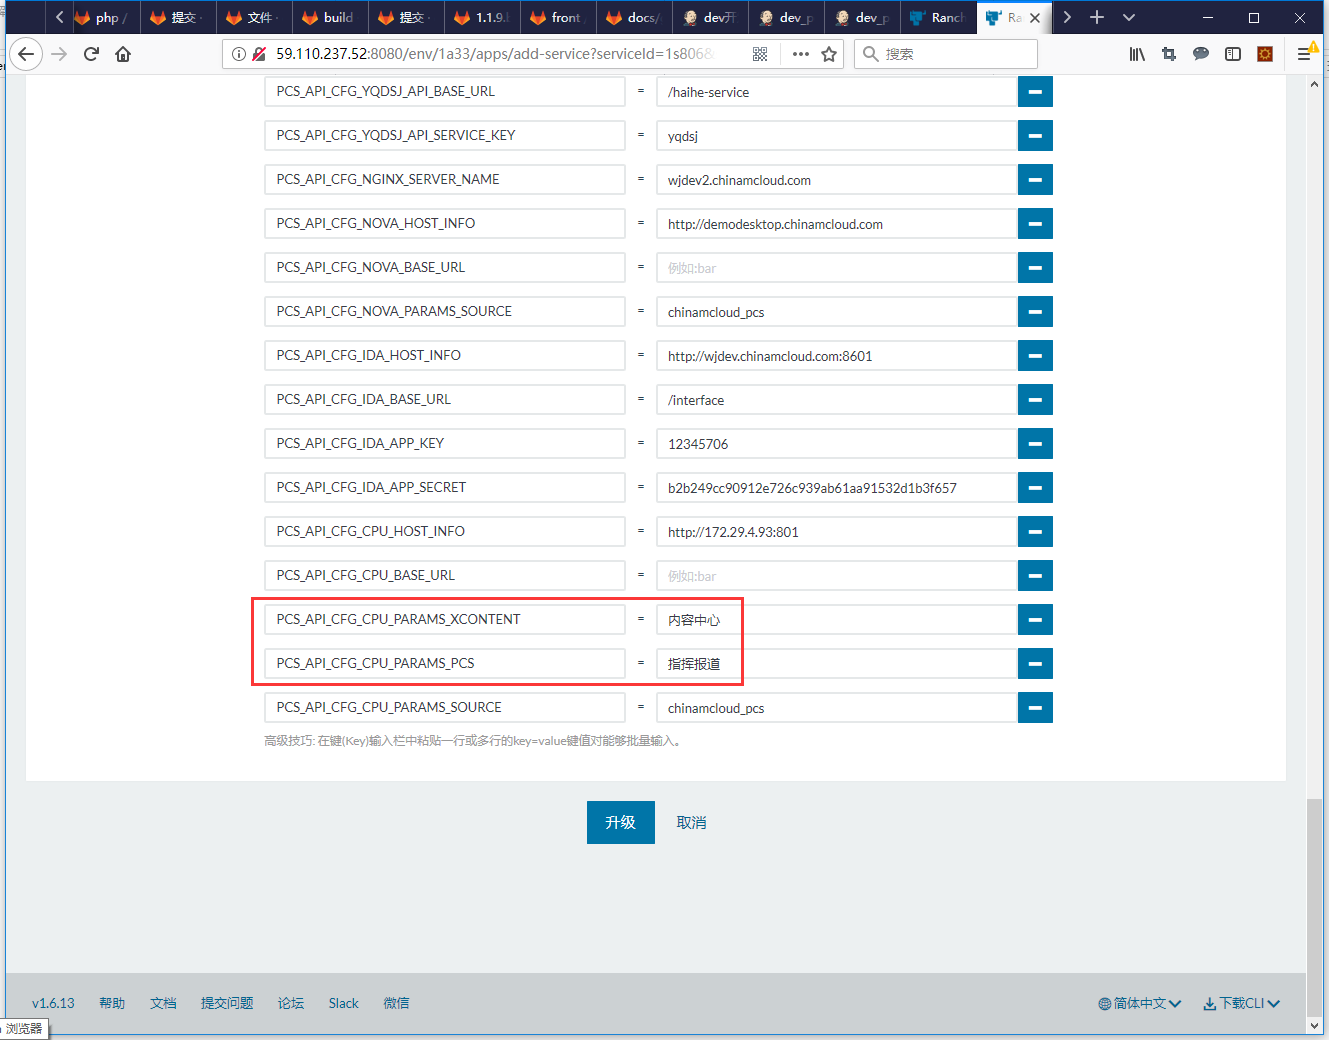
Task: Remove the PCS_API_CFG_CPU_PARAMS_PCS variable row
Action: click(x=1035, y=664)
